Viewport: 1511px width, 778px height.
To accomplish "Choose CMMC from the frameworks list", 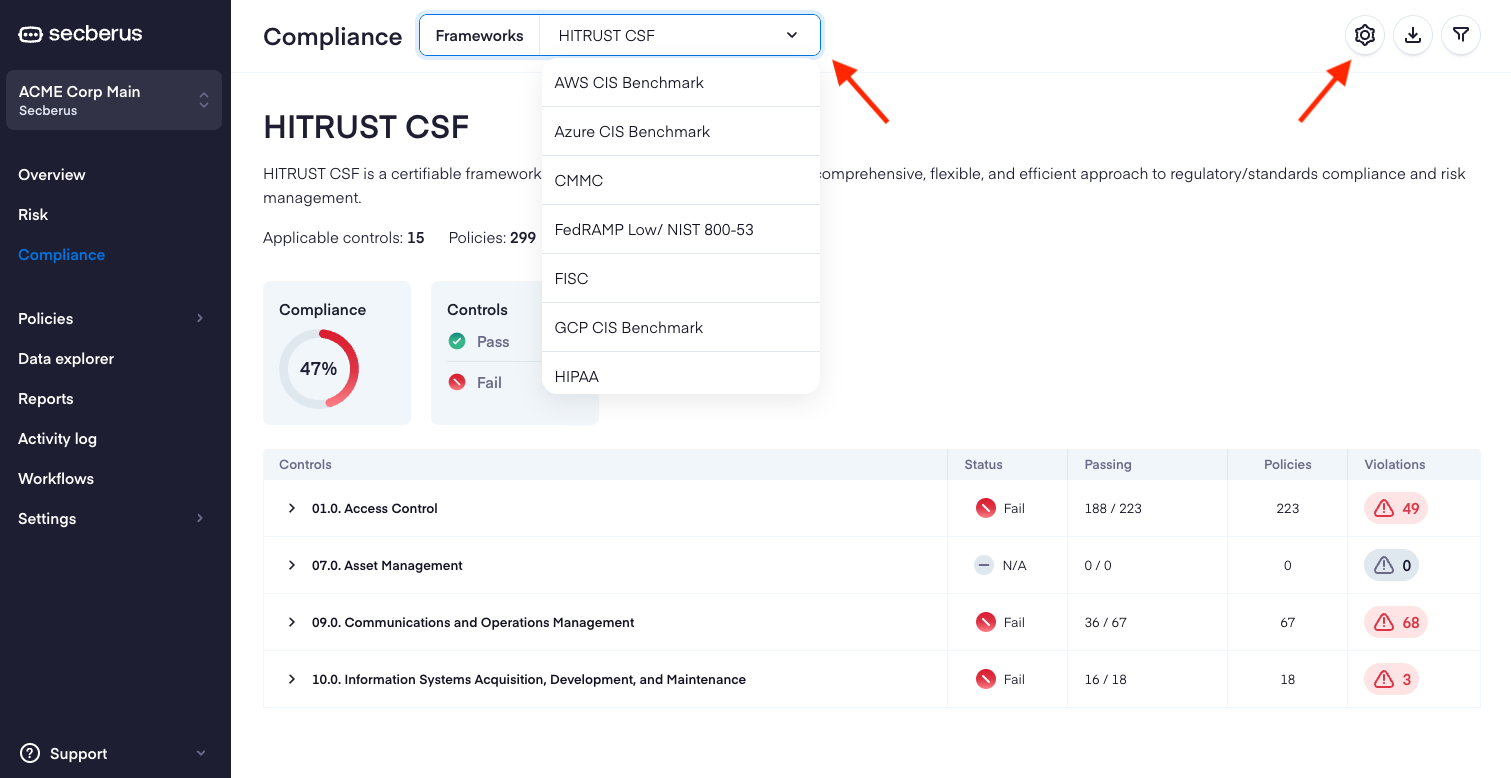I will click(681, 181).
